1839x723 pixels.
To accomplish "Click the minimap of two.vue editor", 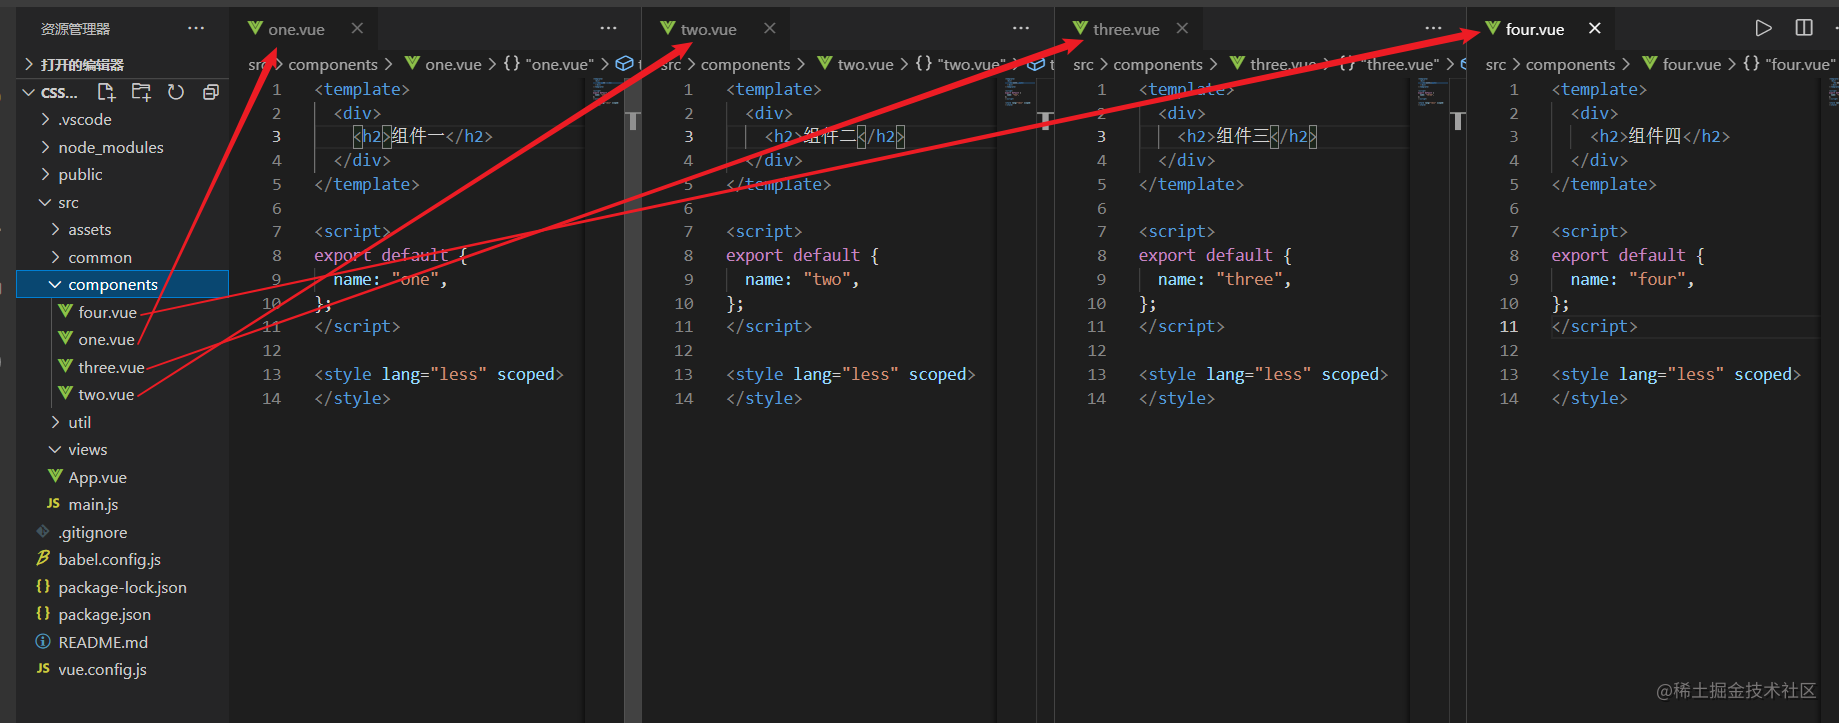I will (x=1020, y=93).
